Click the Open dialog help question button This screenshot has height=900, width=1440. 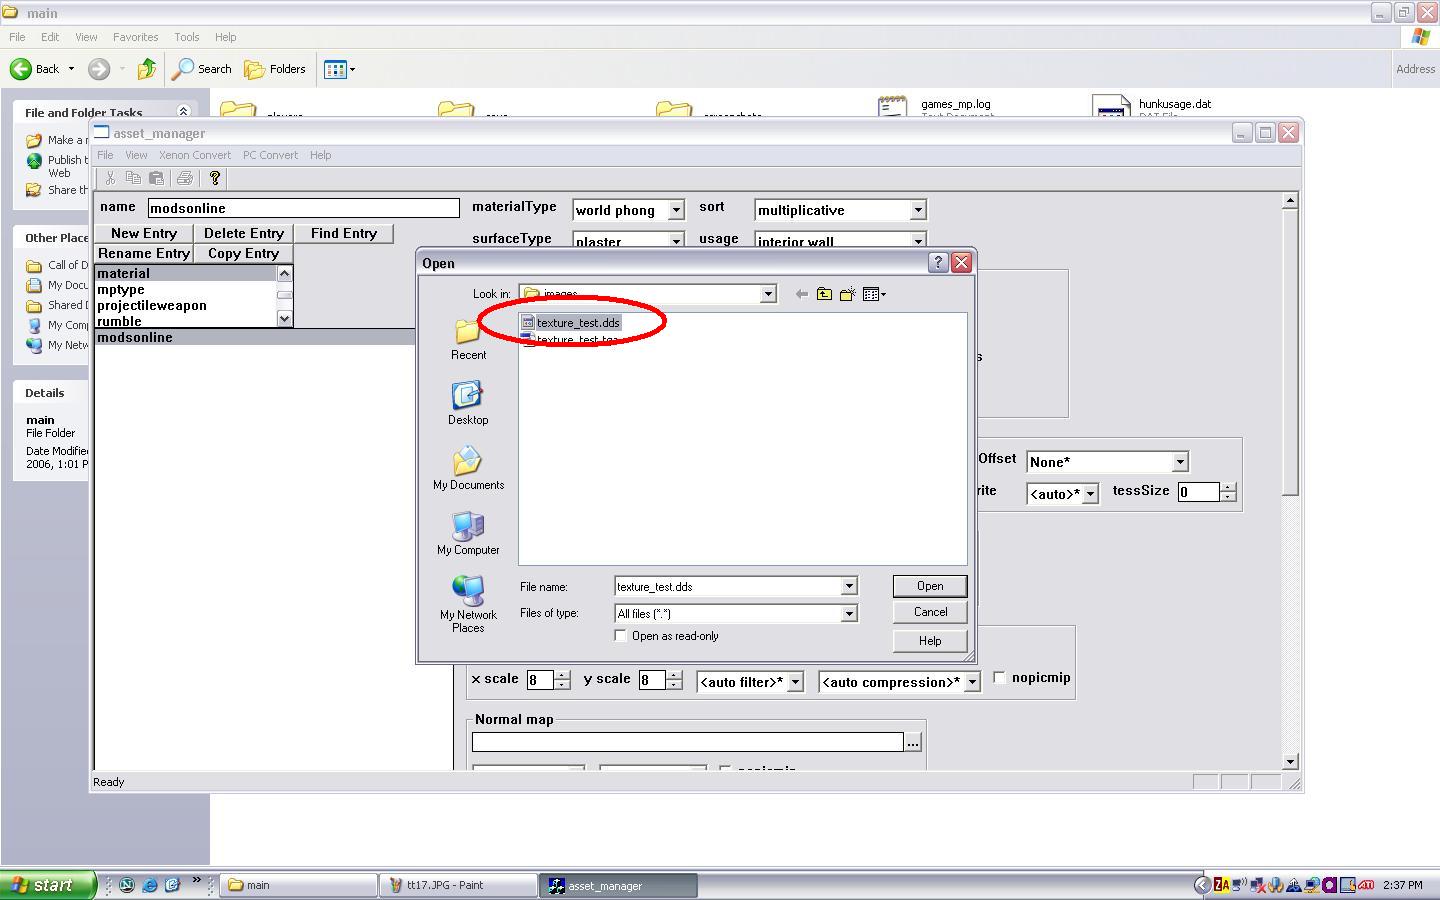pos(938,262)
